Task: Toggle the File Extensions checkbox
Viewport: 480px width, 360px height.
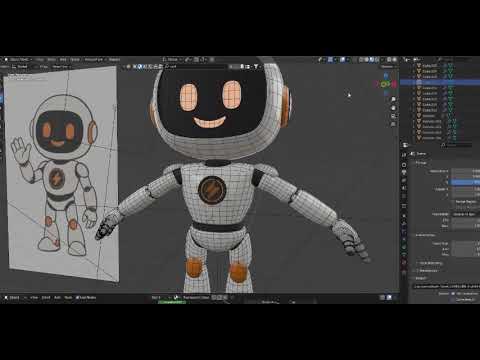Action: pyautogui.click(x=453, y=294)
